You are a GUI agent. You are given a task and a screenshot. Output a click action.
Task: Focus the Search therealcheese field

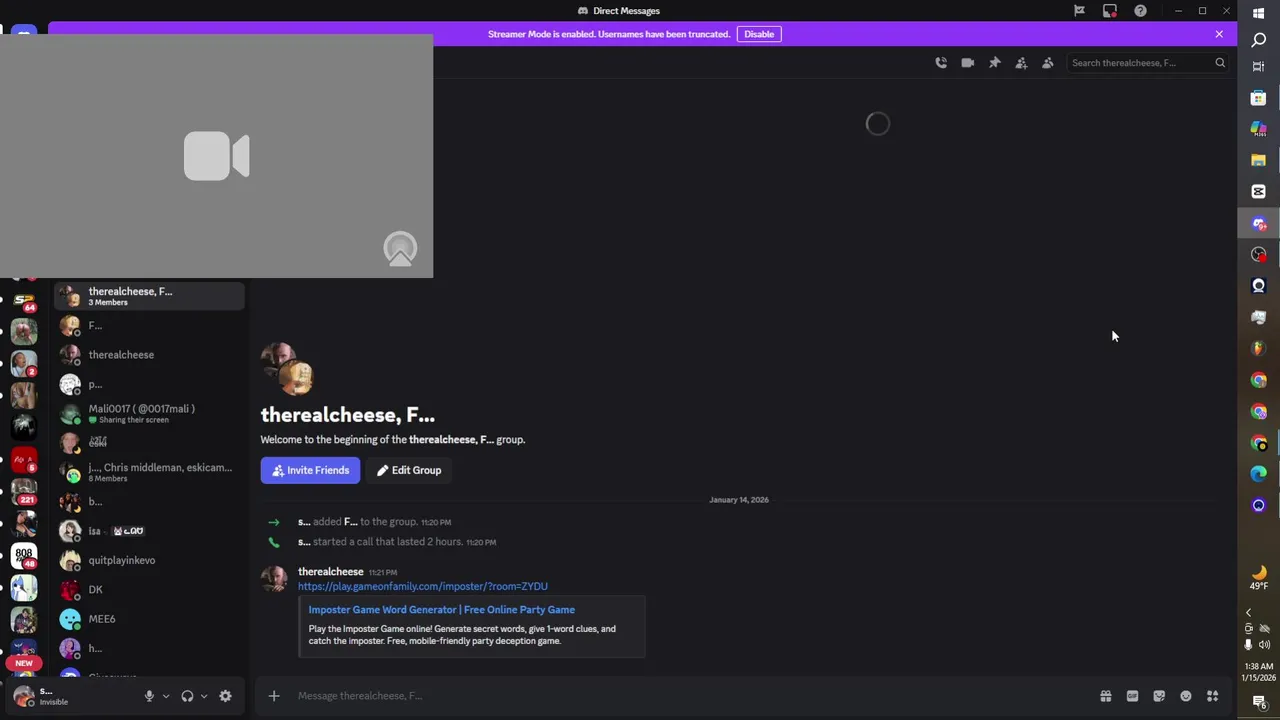(x=1148, y=63)
